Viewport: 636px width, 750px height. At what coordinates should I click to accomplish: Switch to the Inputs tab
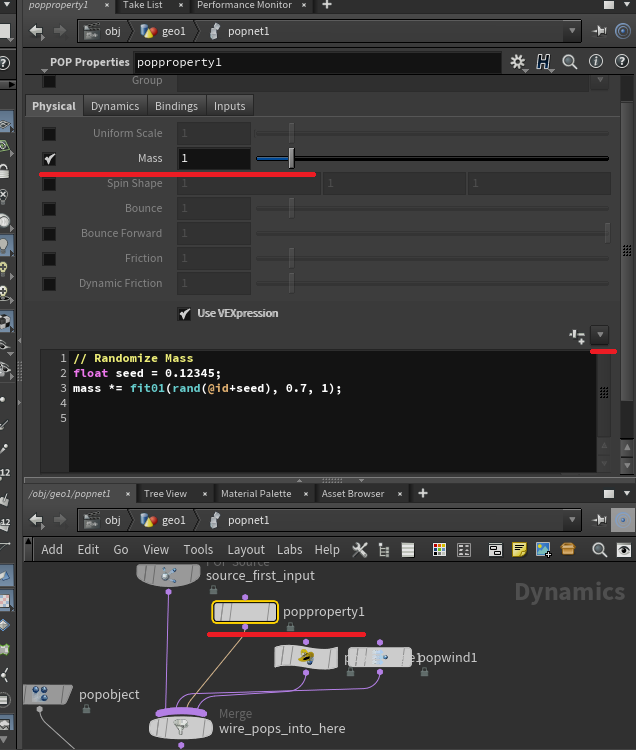[230, 106]
